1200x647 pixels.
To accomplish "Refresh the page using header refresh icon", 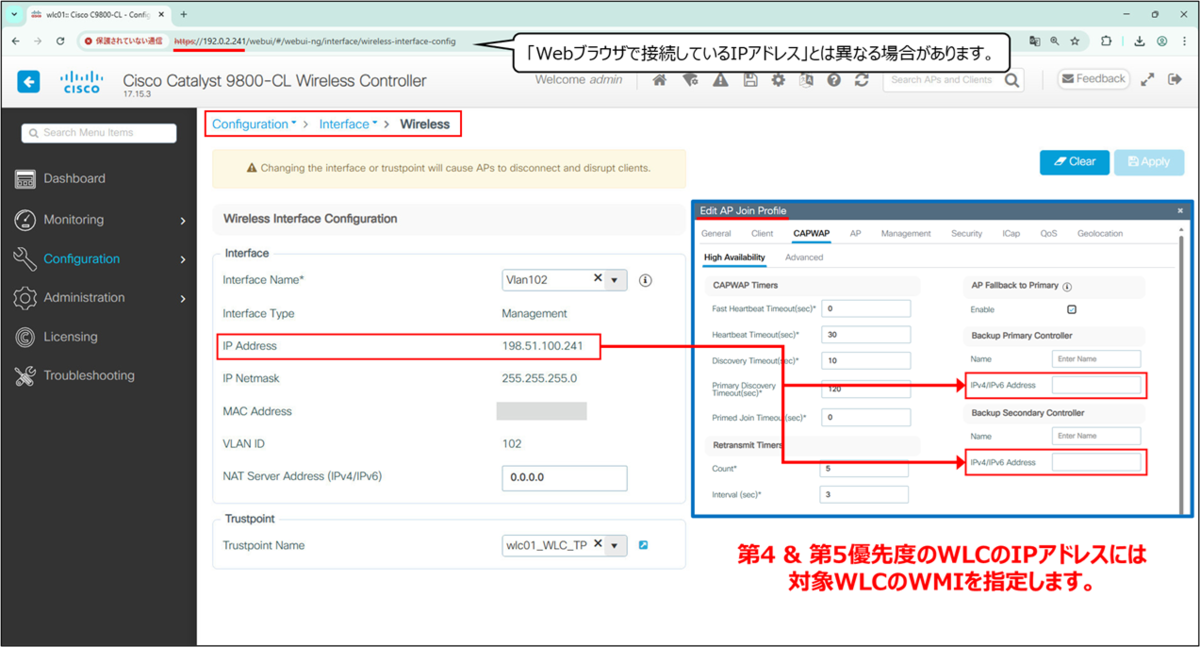I will 861,81.
